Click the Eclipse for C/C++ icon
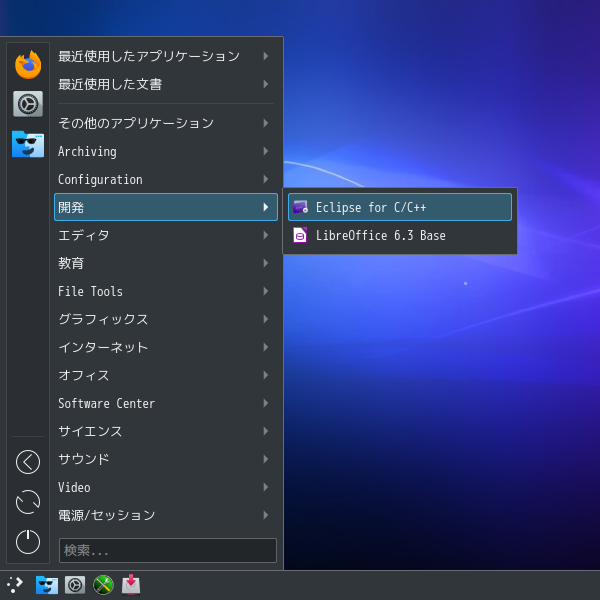The width and height of the screenshot is (600, 600). click(300, 207)
